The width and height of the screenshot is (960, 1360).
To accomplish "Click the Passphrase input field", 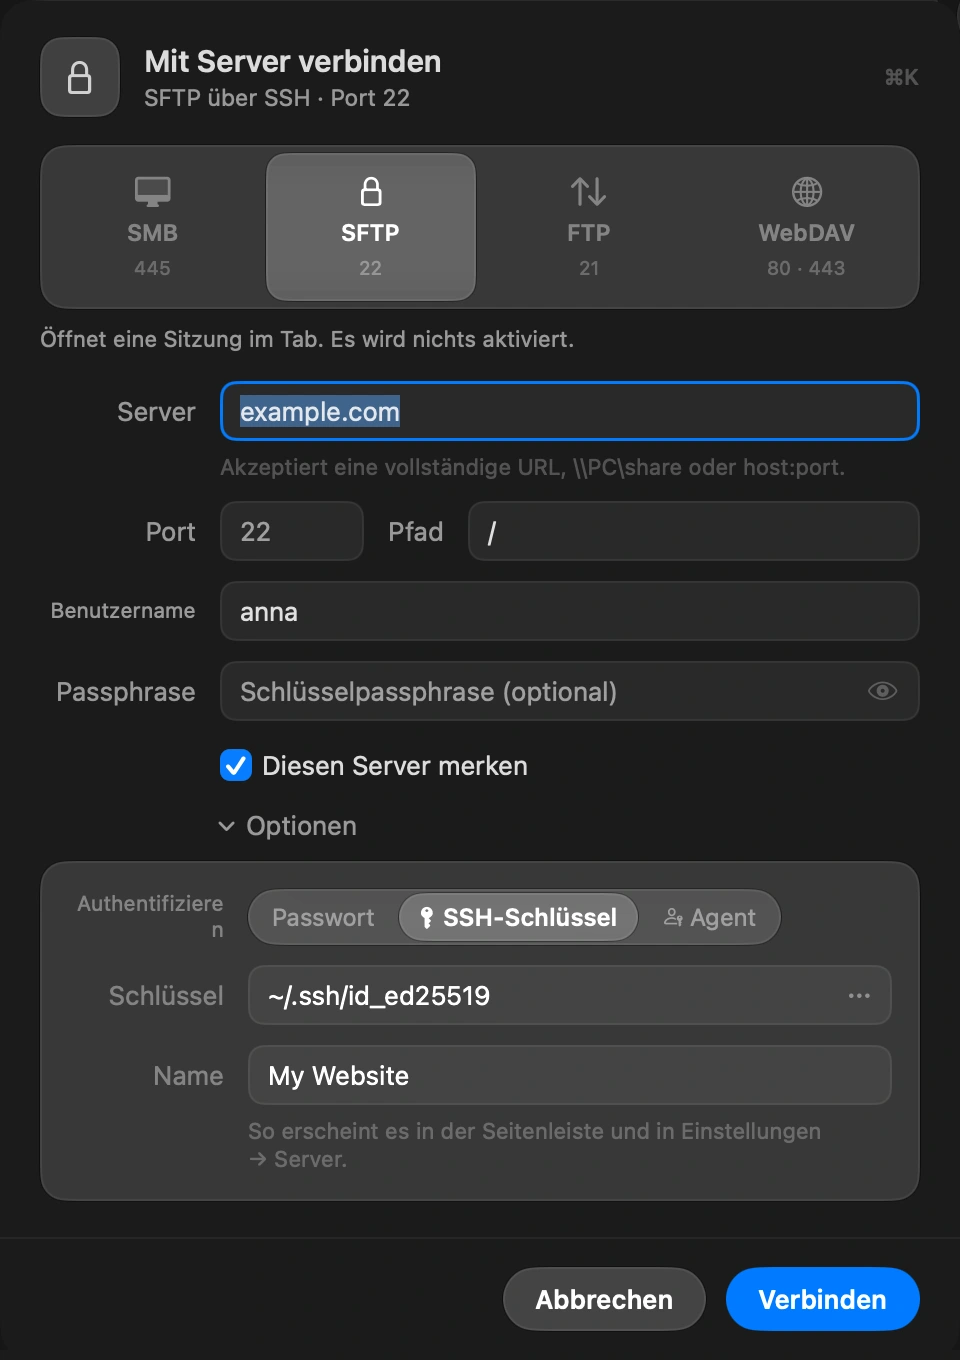I will [569, 691].
